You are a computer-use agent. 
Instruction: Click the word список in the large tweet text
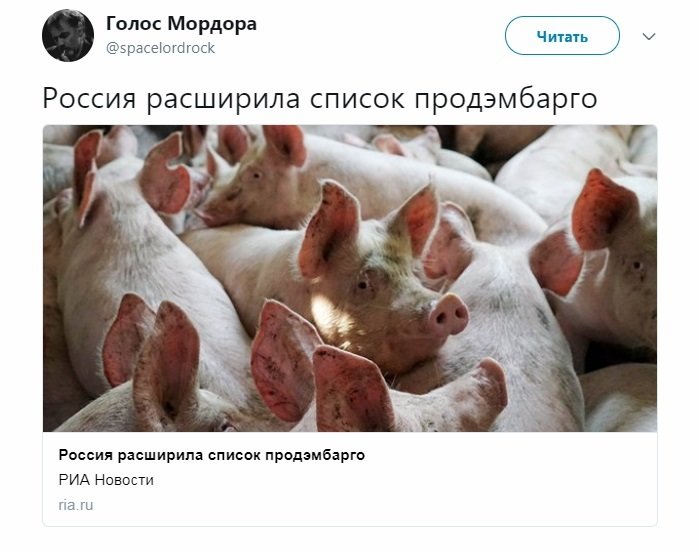[357, 99]
